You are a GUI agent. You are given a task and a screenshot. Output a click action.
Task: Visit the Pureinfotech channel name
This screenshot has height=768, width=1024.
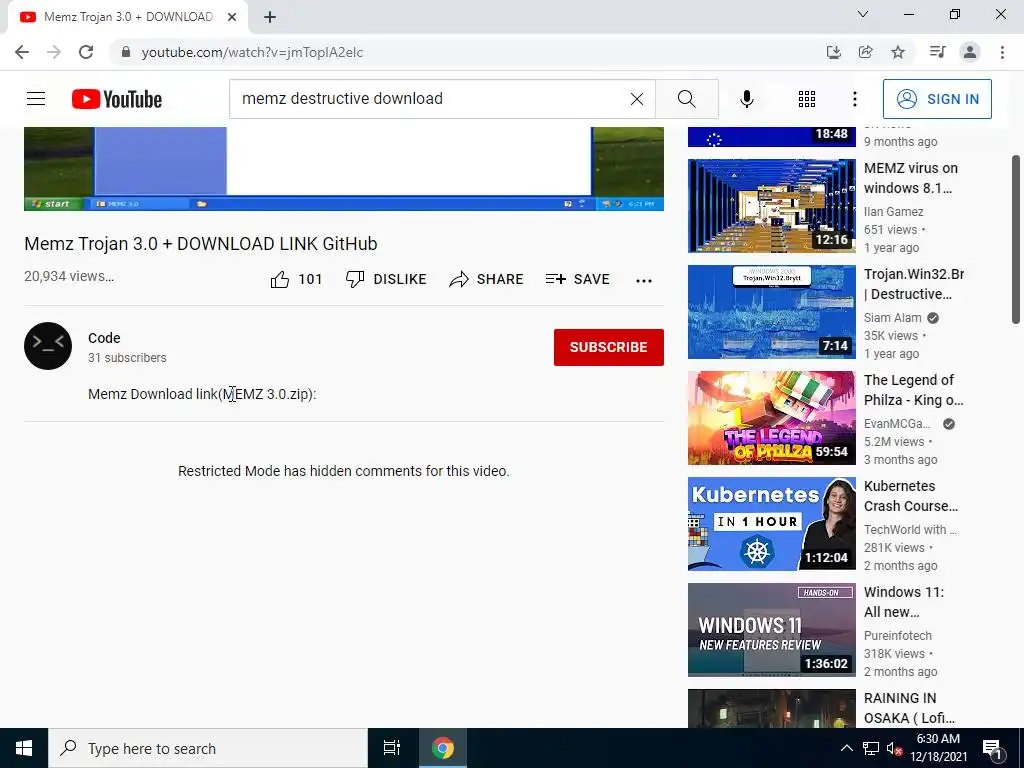898,635
